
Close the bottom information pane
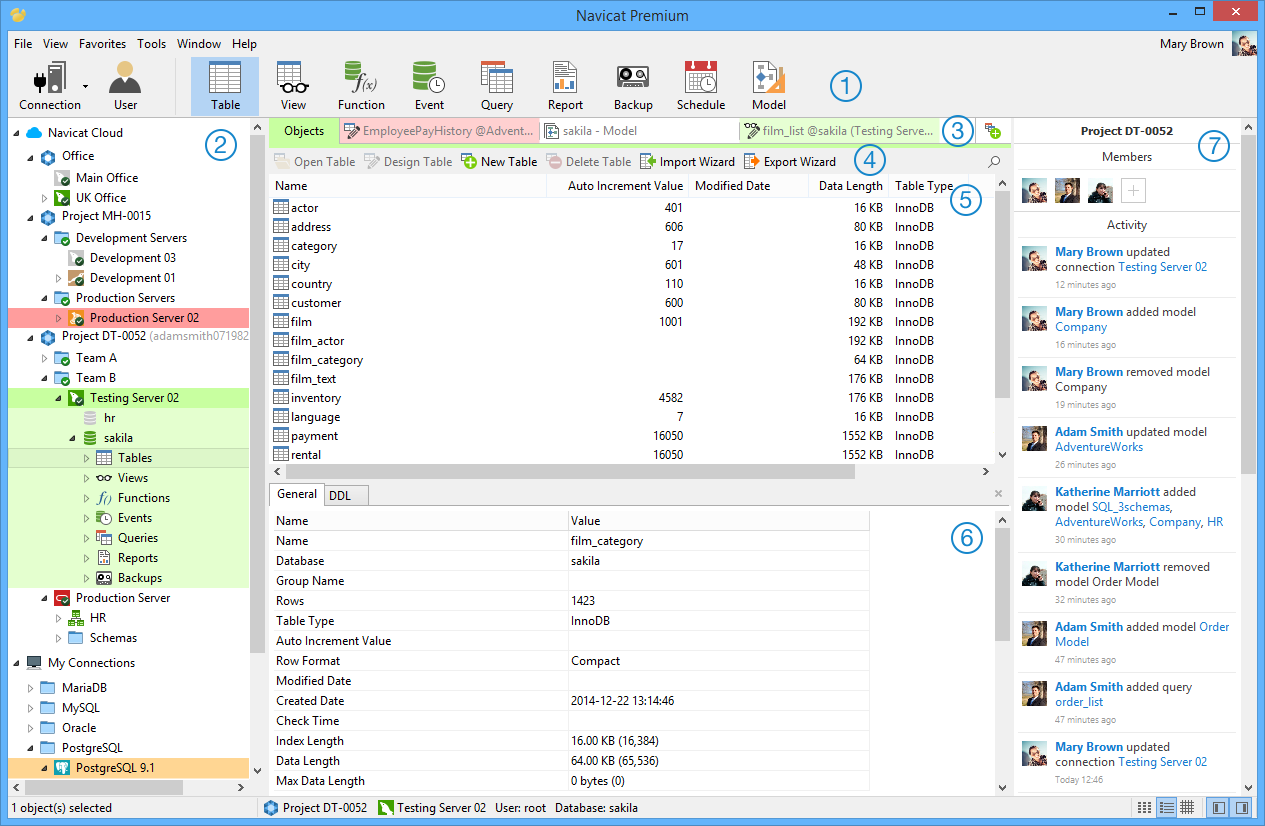[x=998, y=494]
